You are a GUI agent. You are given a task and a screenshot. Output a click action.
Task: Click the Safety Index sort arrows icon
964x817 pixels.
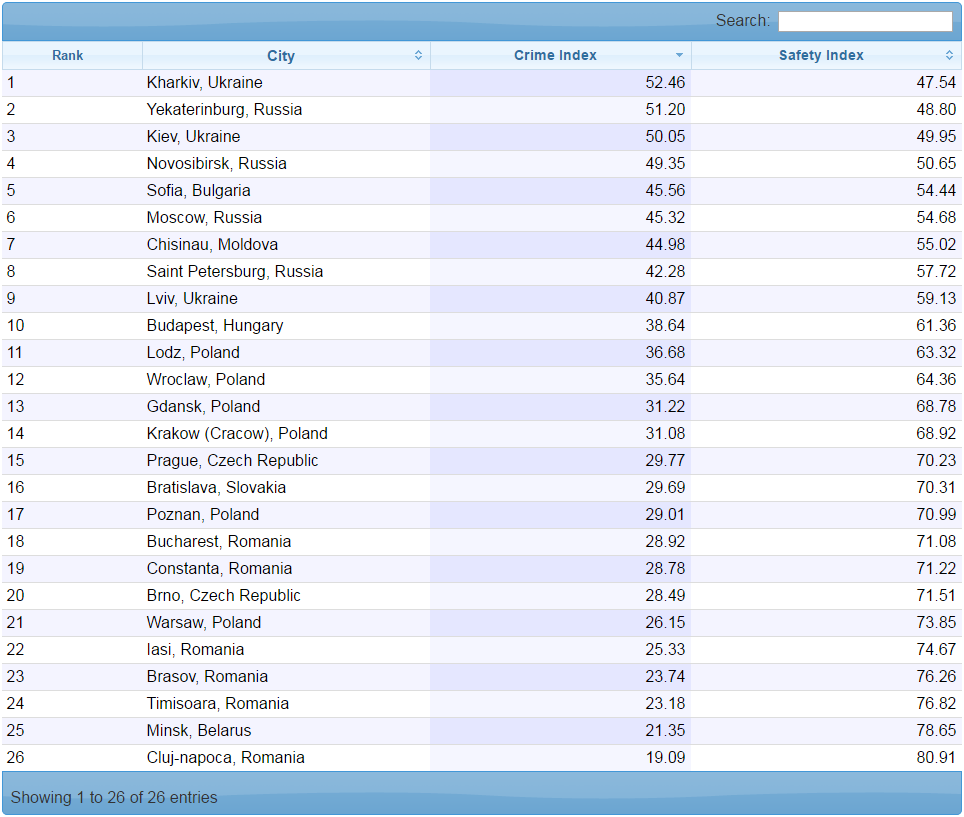[949, 56]
